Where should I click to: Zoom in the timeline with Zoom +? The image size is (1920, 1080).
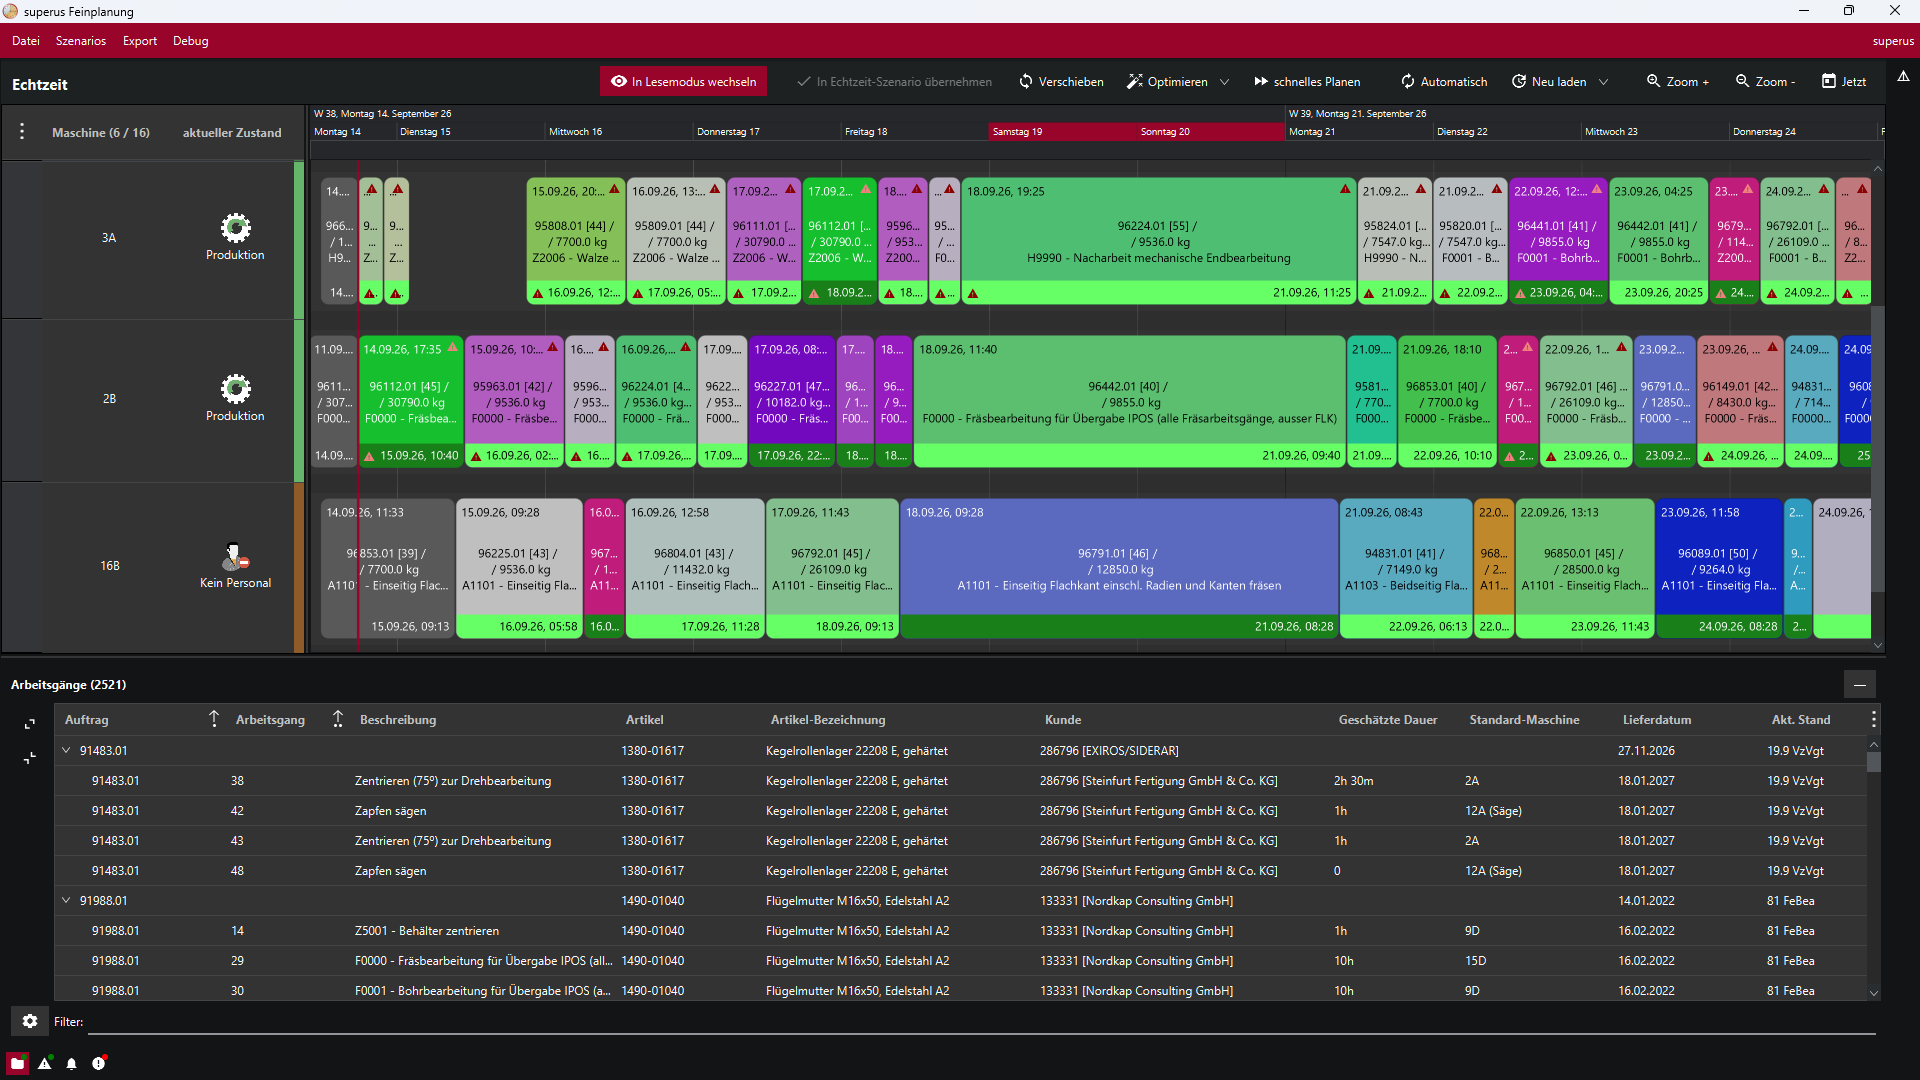point(1678,82)
